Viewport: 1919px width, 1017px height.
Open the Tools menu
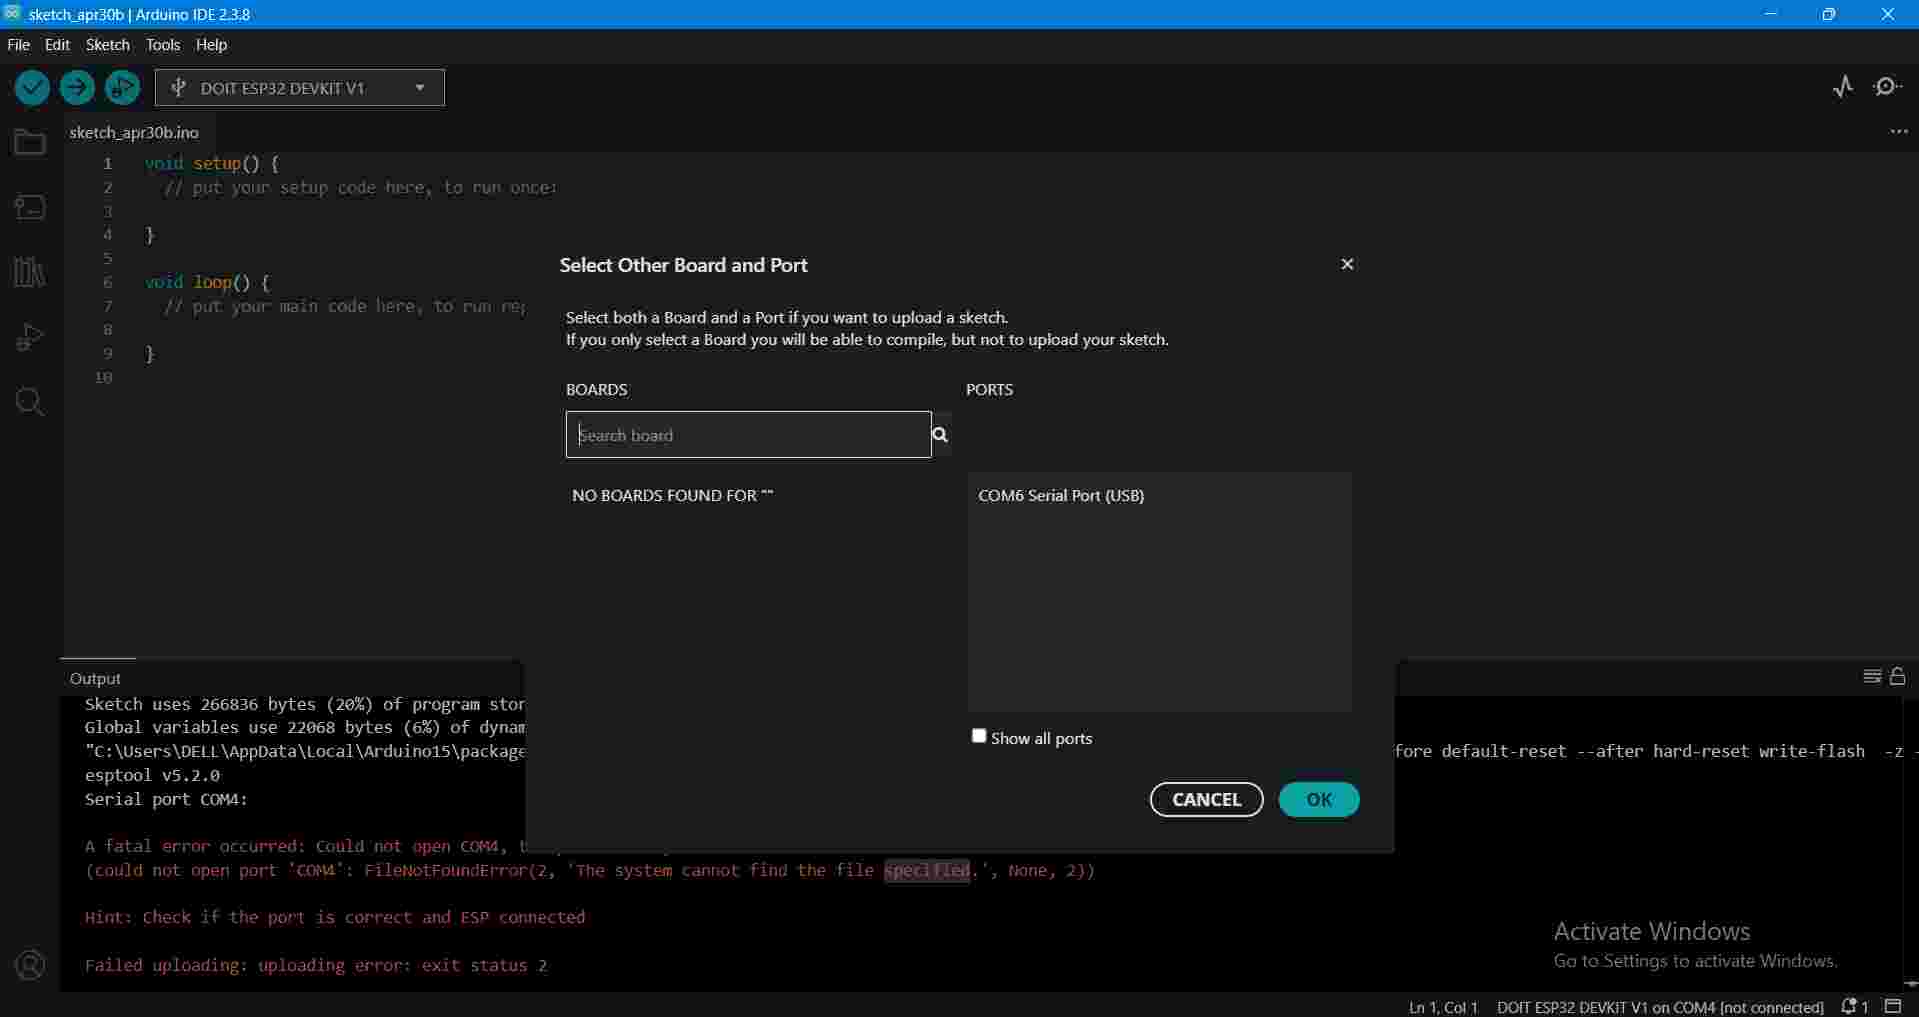[x=163, y=45]
